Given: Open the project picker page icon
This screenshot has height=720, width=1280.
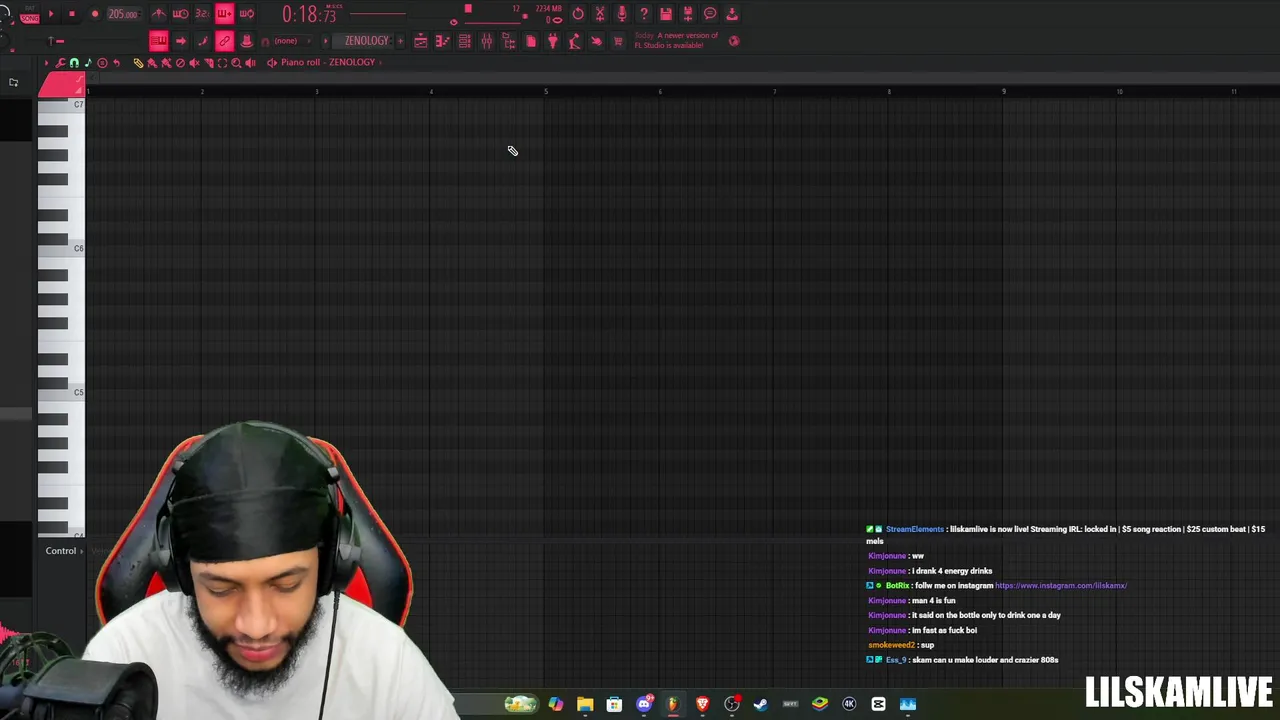Looking at the screenshot, I should click(531, 41).
